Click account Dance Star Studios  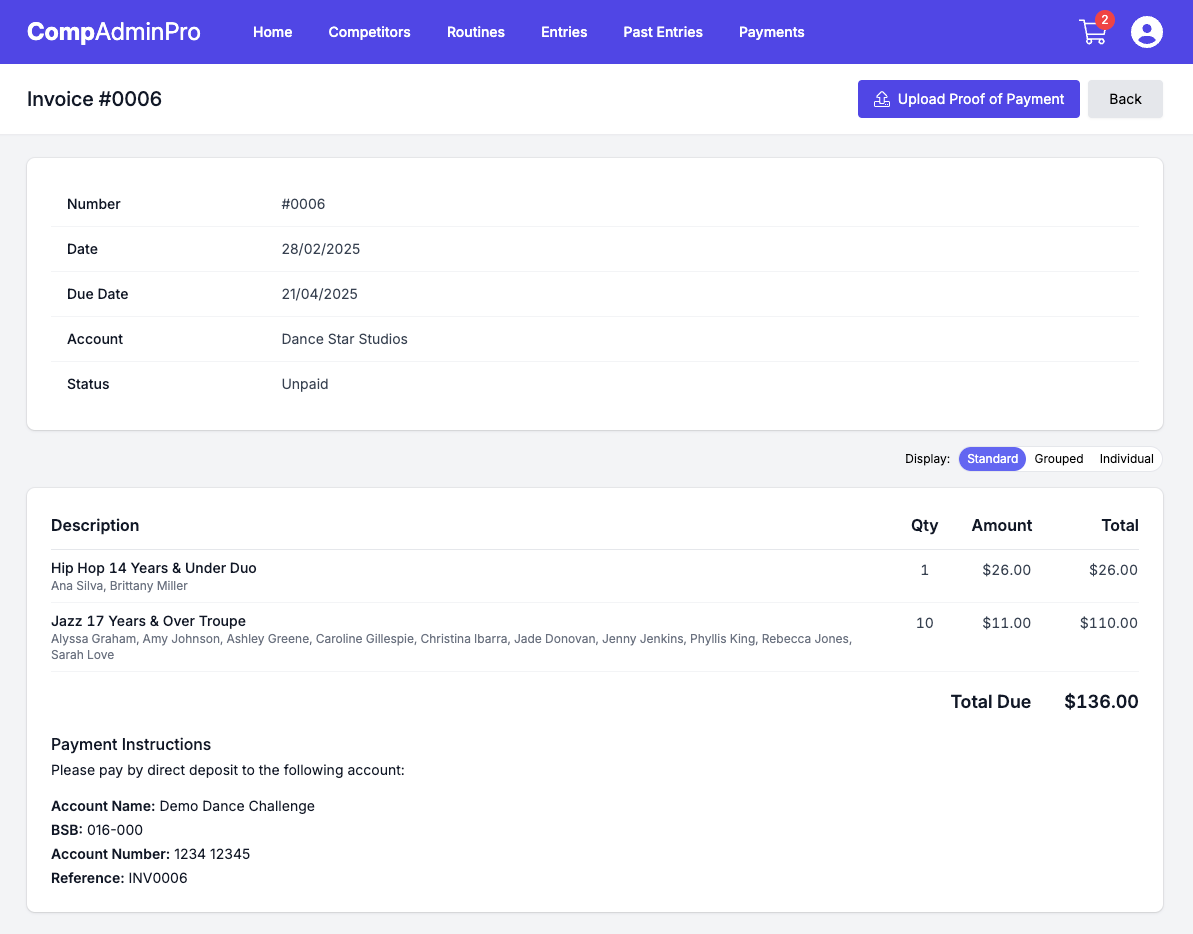344,339
